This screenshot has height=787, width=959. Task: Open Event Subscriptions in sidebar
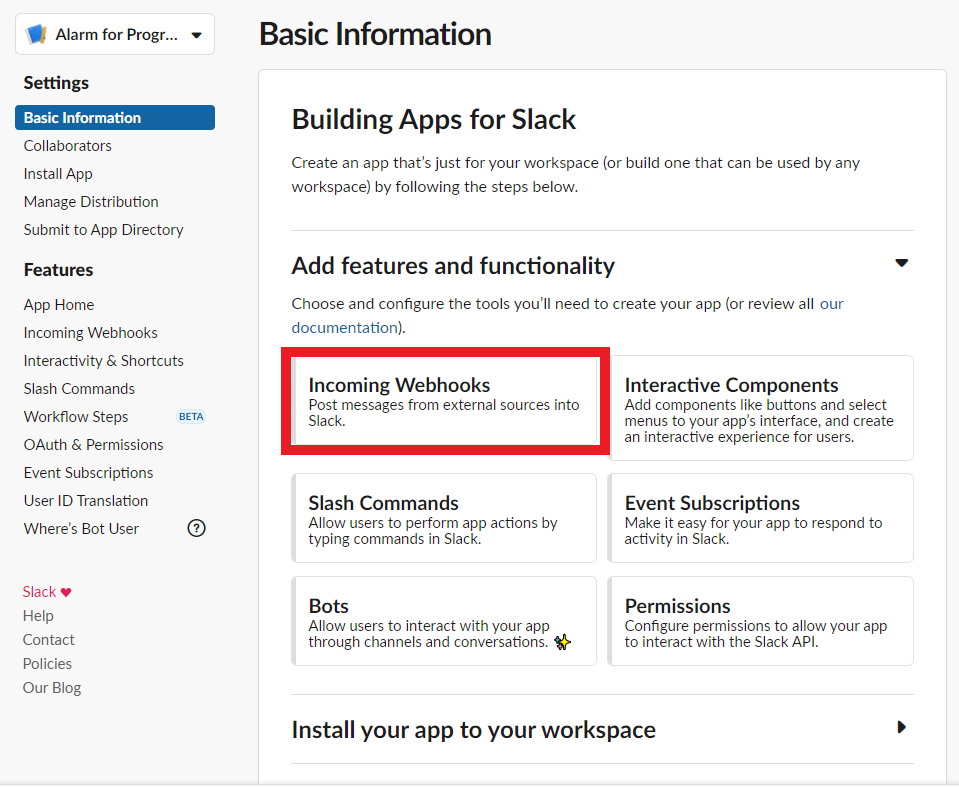[x=88, y=473]
